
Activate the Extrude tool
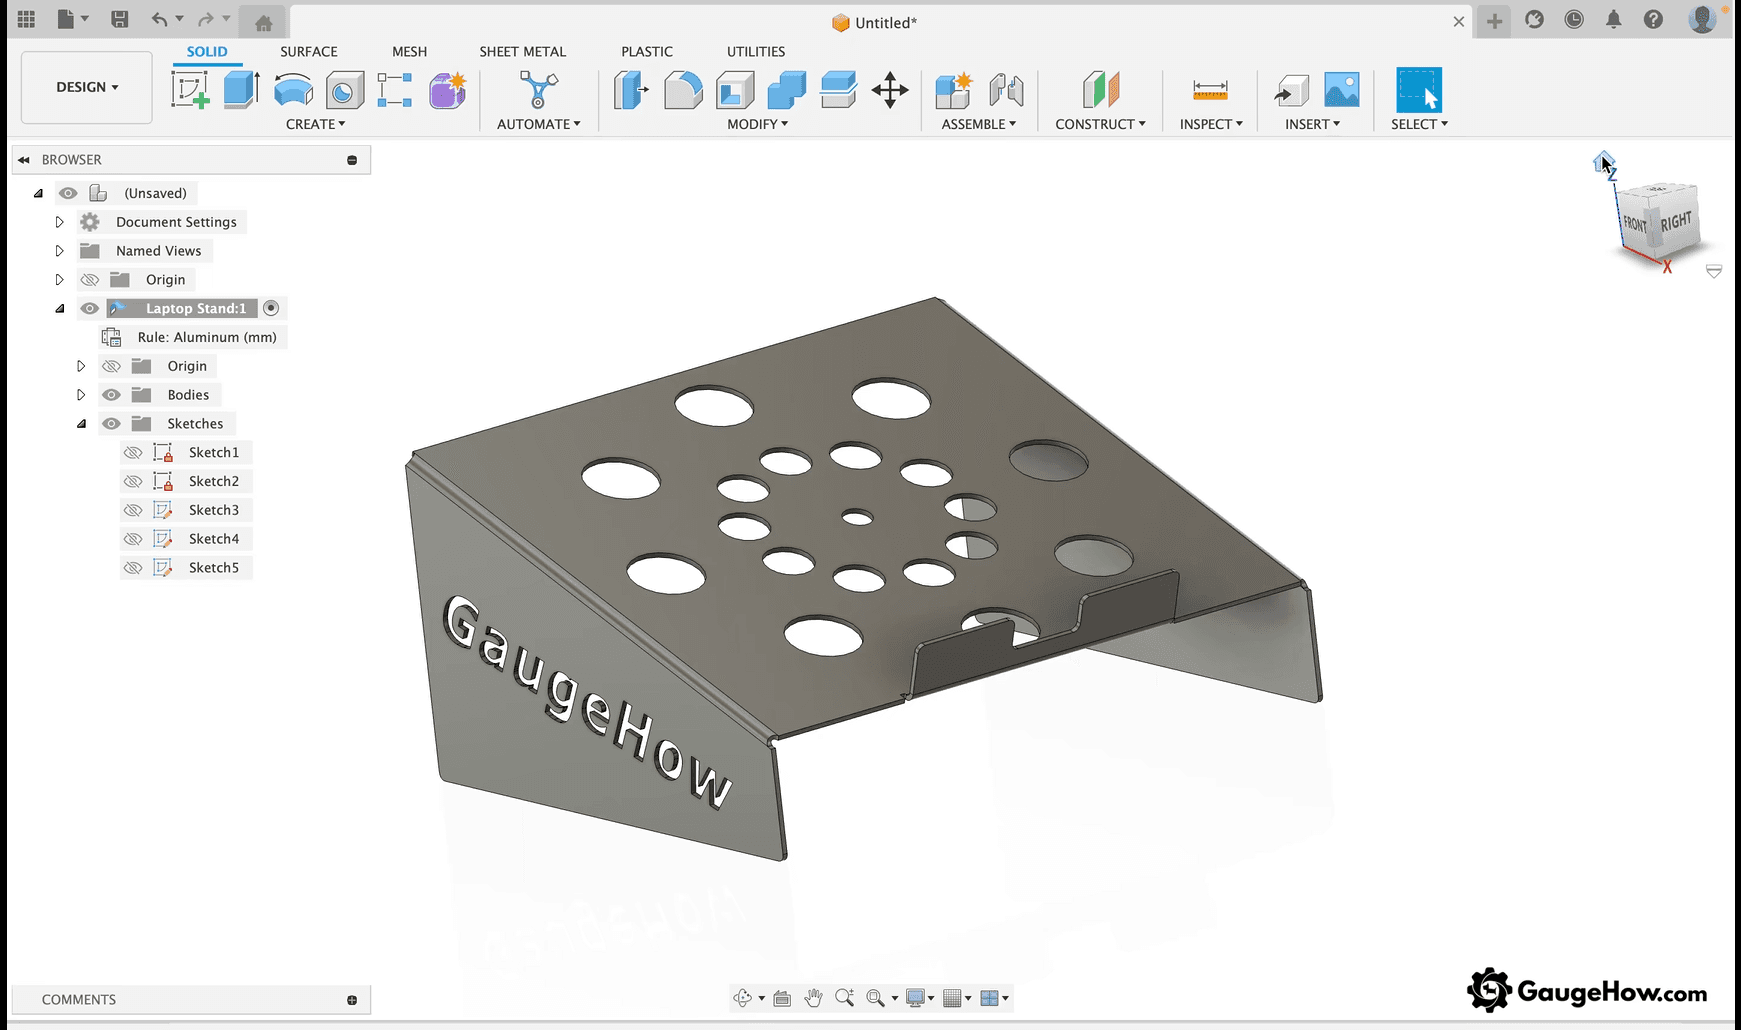(240, 90)
